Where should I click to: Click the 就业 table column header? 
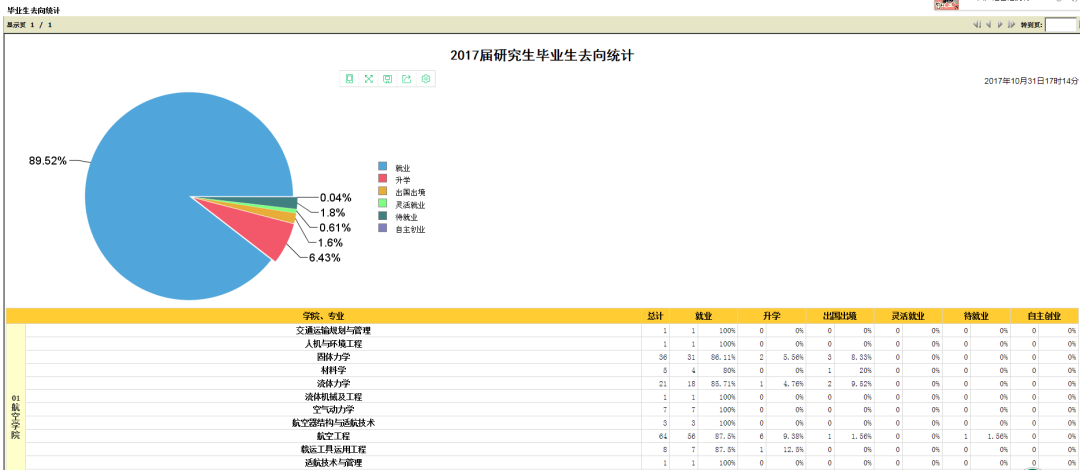[x=703, y=316]
